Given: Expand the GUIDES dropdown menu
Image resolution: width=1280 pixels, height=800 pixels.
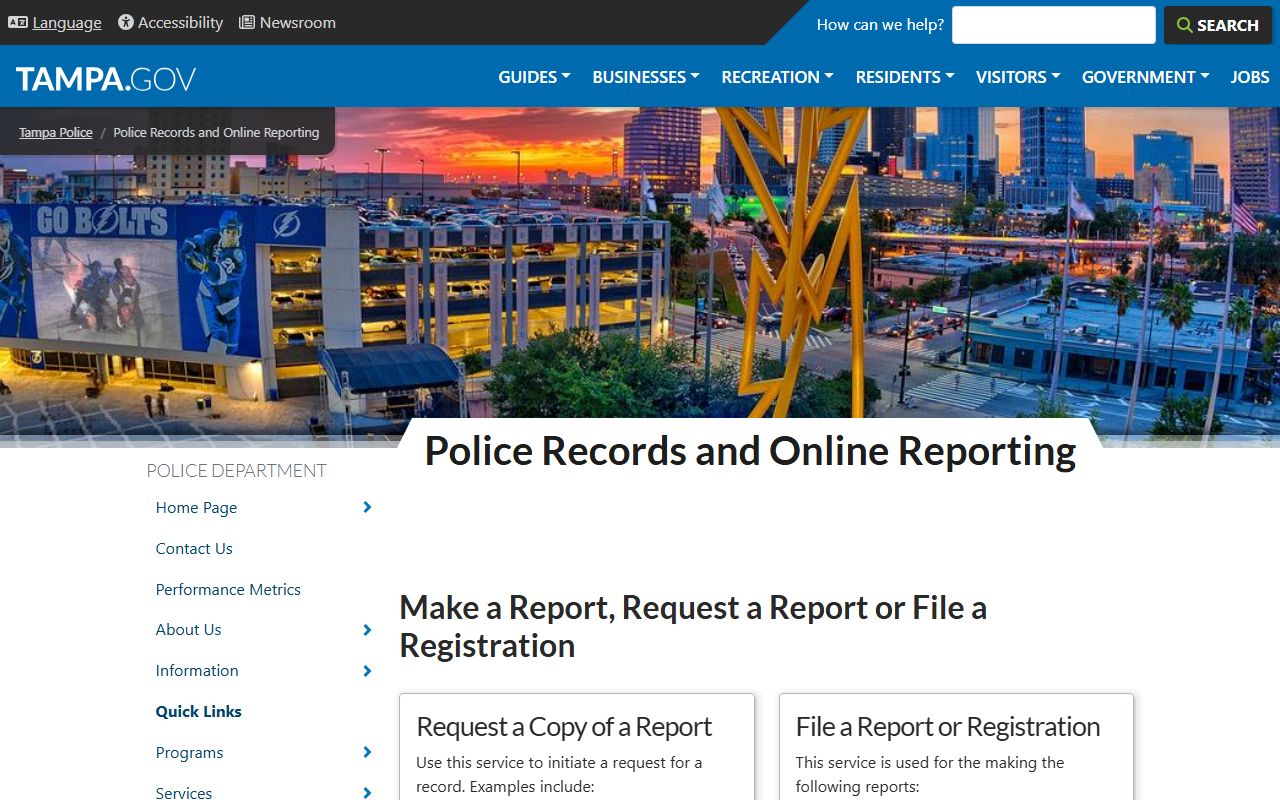Looking at the screenshot, I should [534, 77].
